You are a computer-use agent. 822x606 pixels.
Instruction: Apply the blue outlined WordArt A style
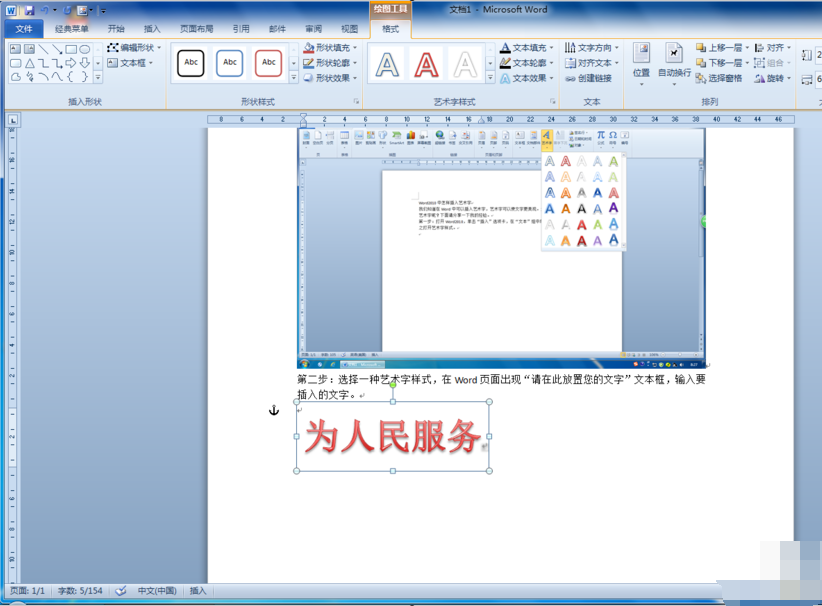(387, 65)
